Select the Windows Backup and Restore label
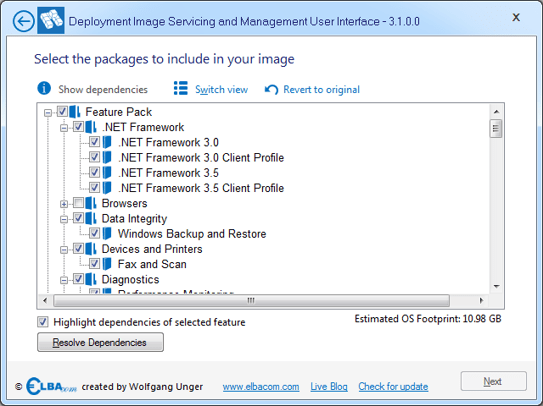This screenshot has height=406, width=543. [192, 234]
